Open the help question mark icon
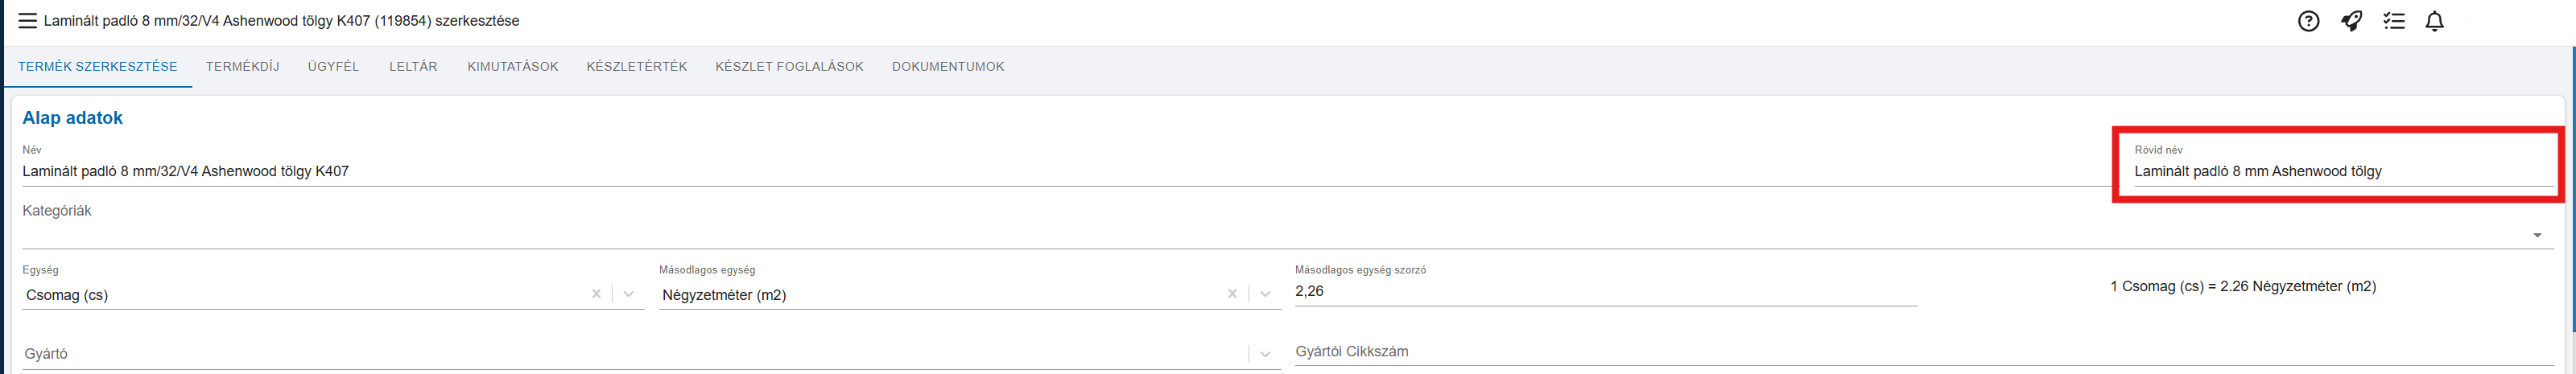This screenshot has width=2576, height=374. (x=2308, y=21)
